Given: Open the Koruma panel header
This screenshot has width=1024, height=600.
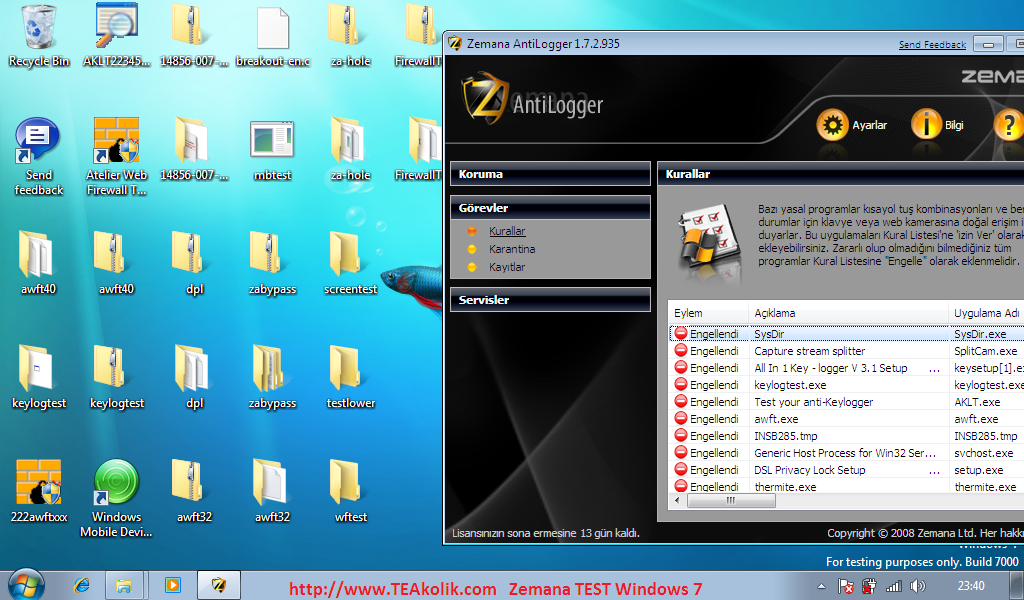Looking at the screenshot, I should pyautogui.click(x=550, y=174).
